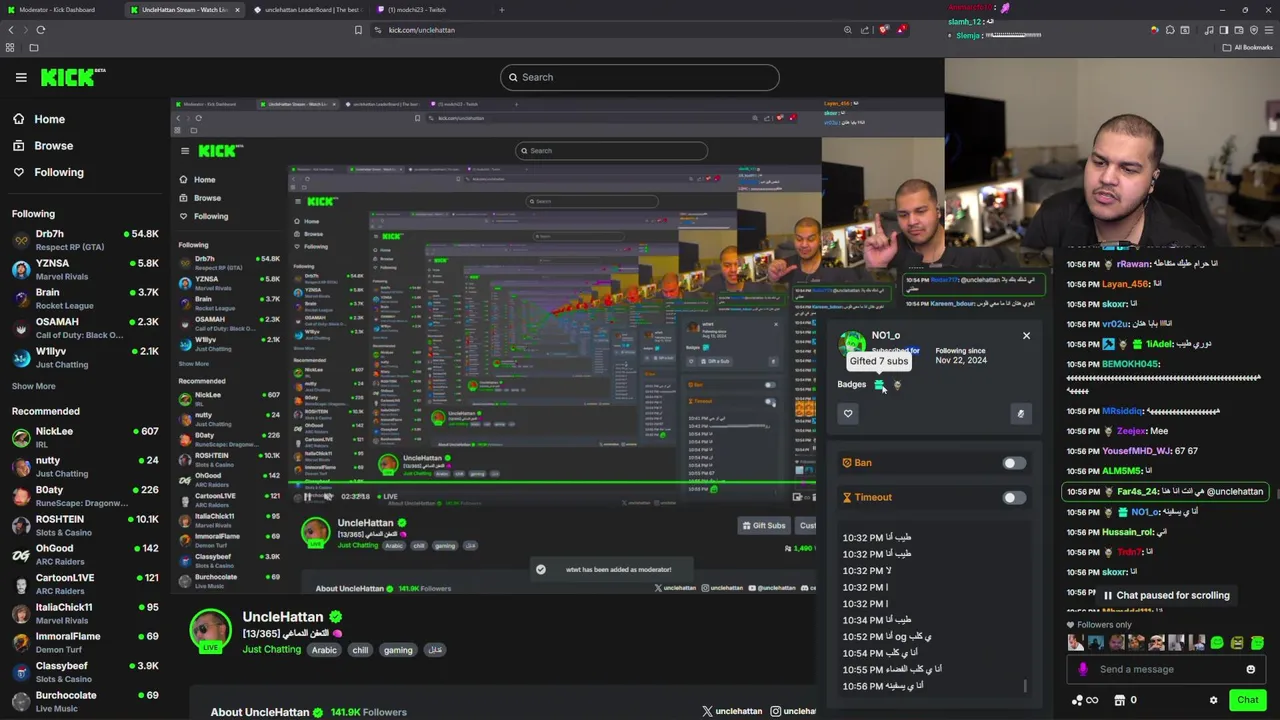This screenshot has height=720, width=1280.
Task: Click the bookmark icon in address bar
Action: pyautogui.click(x=358, y=30)
